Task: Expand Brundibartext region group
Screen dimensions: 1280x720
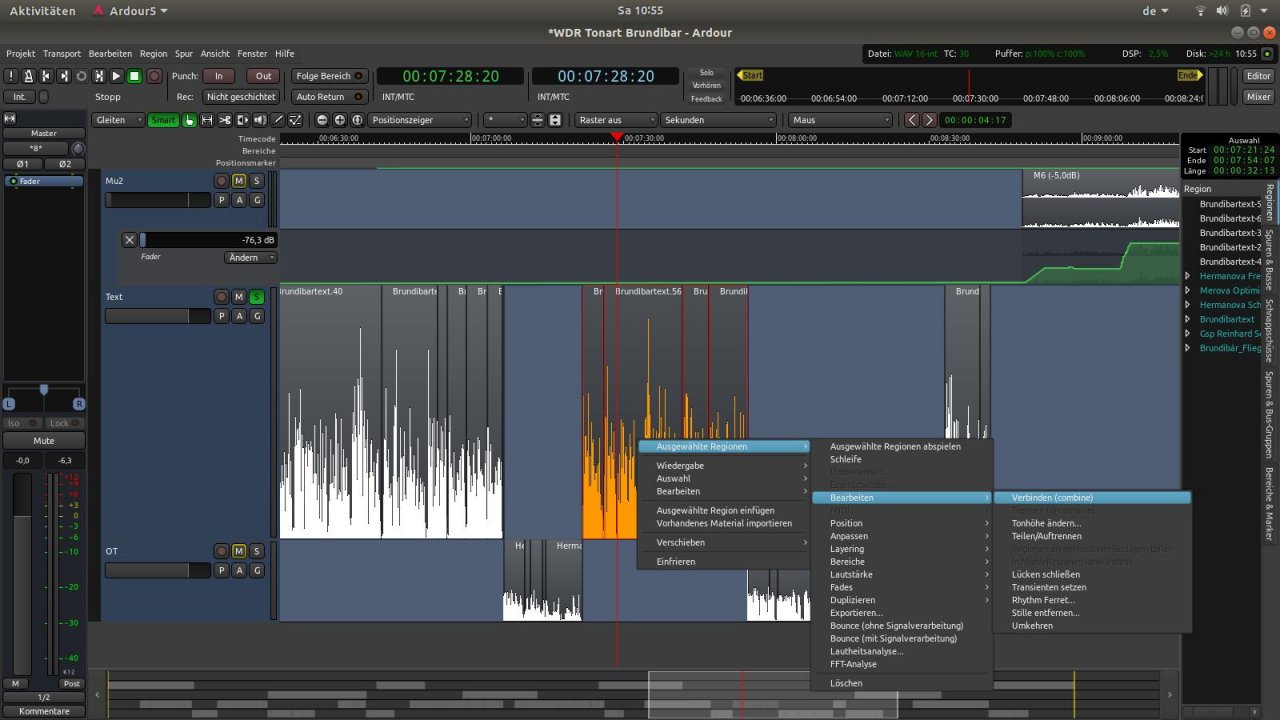Action: tap(1187, 319)
